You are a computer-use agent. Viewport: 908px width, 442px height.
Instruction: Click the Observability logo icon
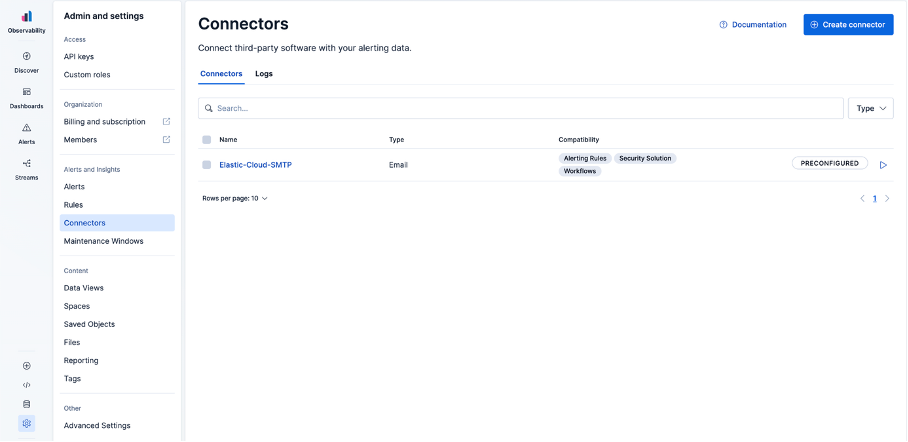26,17
